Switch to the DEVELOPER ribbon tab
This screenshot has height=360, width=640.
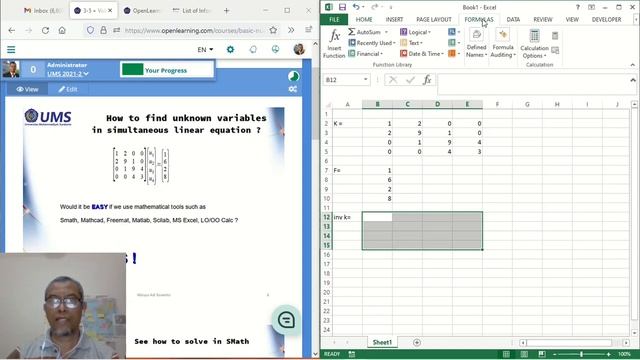pos(606,19)
